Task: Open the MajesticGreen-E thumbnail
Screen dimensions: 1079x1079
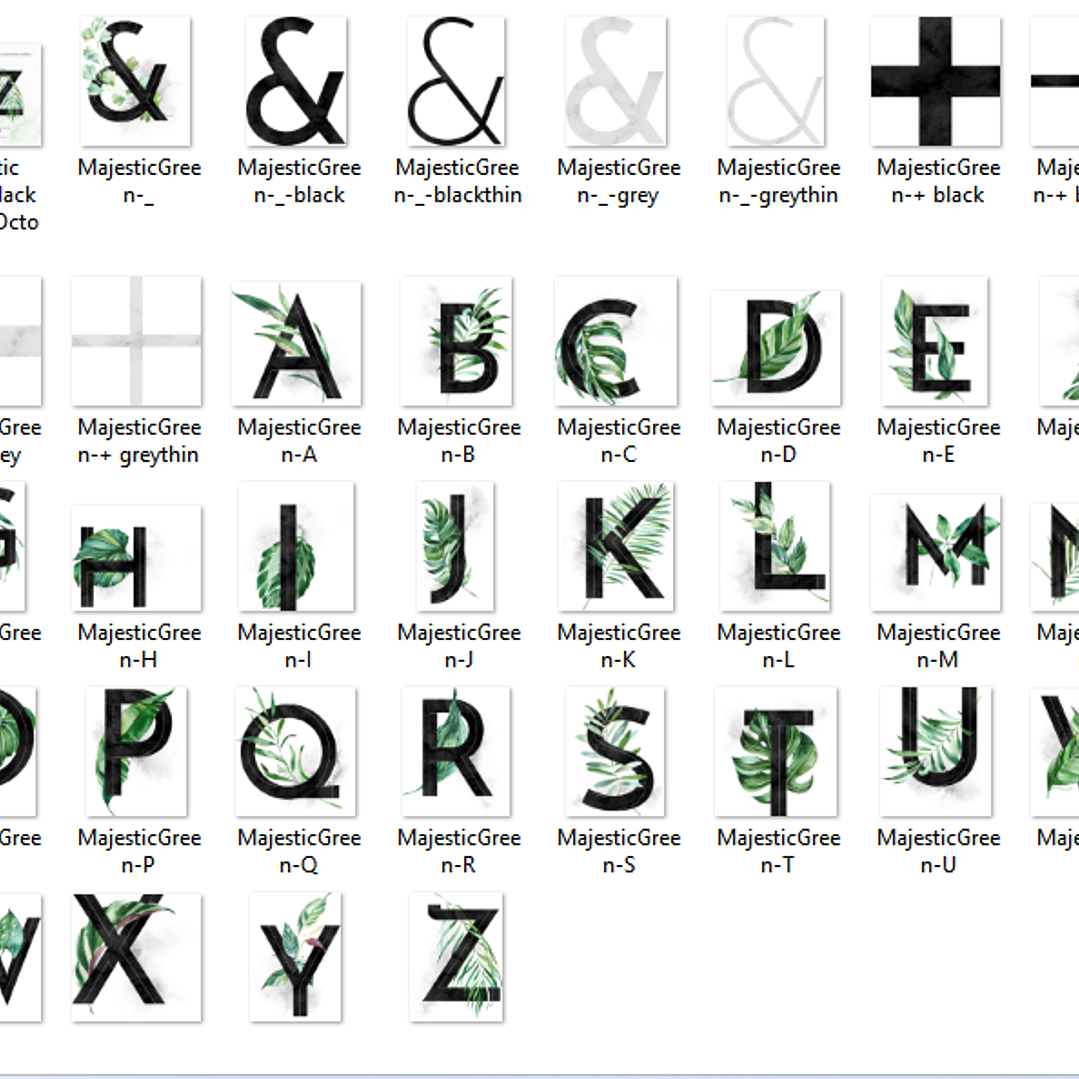Action: (937, 342)
